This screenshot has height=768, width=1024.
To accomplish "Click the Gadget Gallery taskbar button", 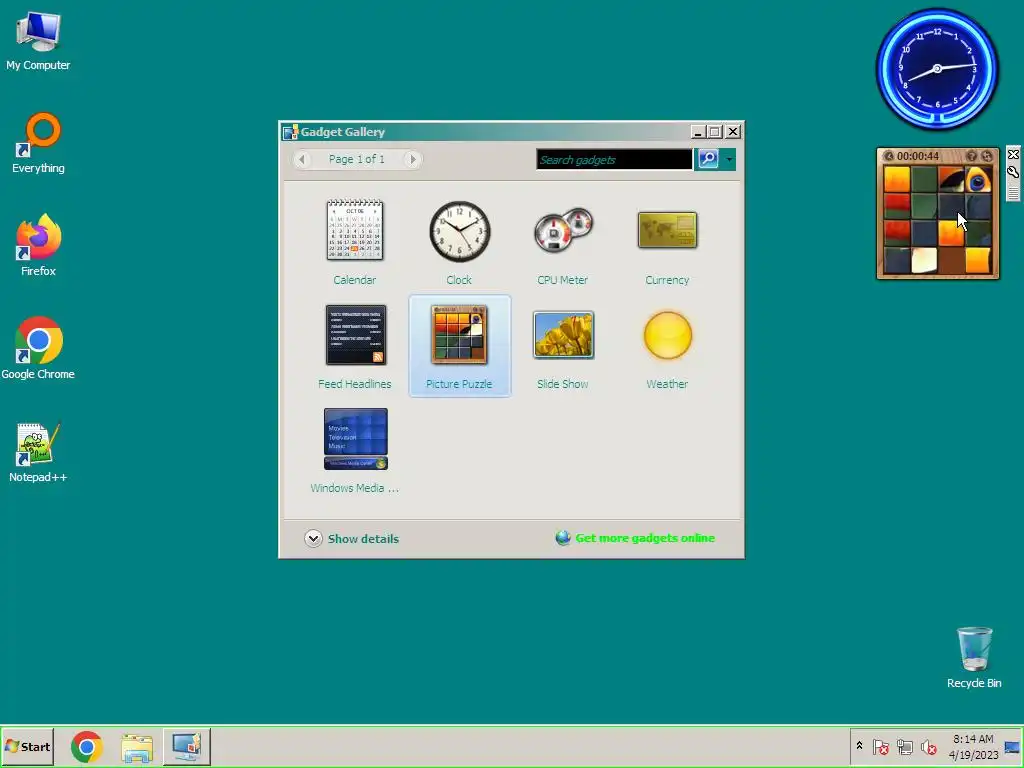I will (x=187, y=747).
